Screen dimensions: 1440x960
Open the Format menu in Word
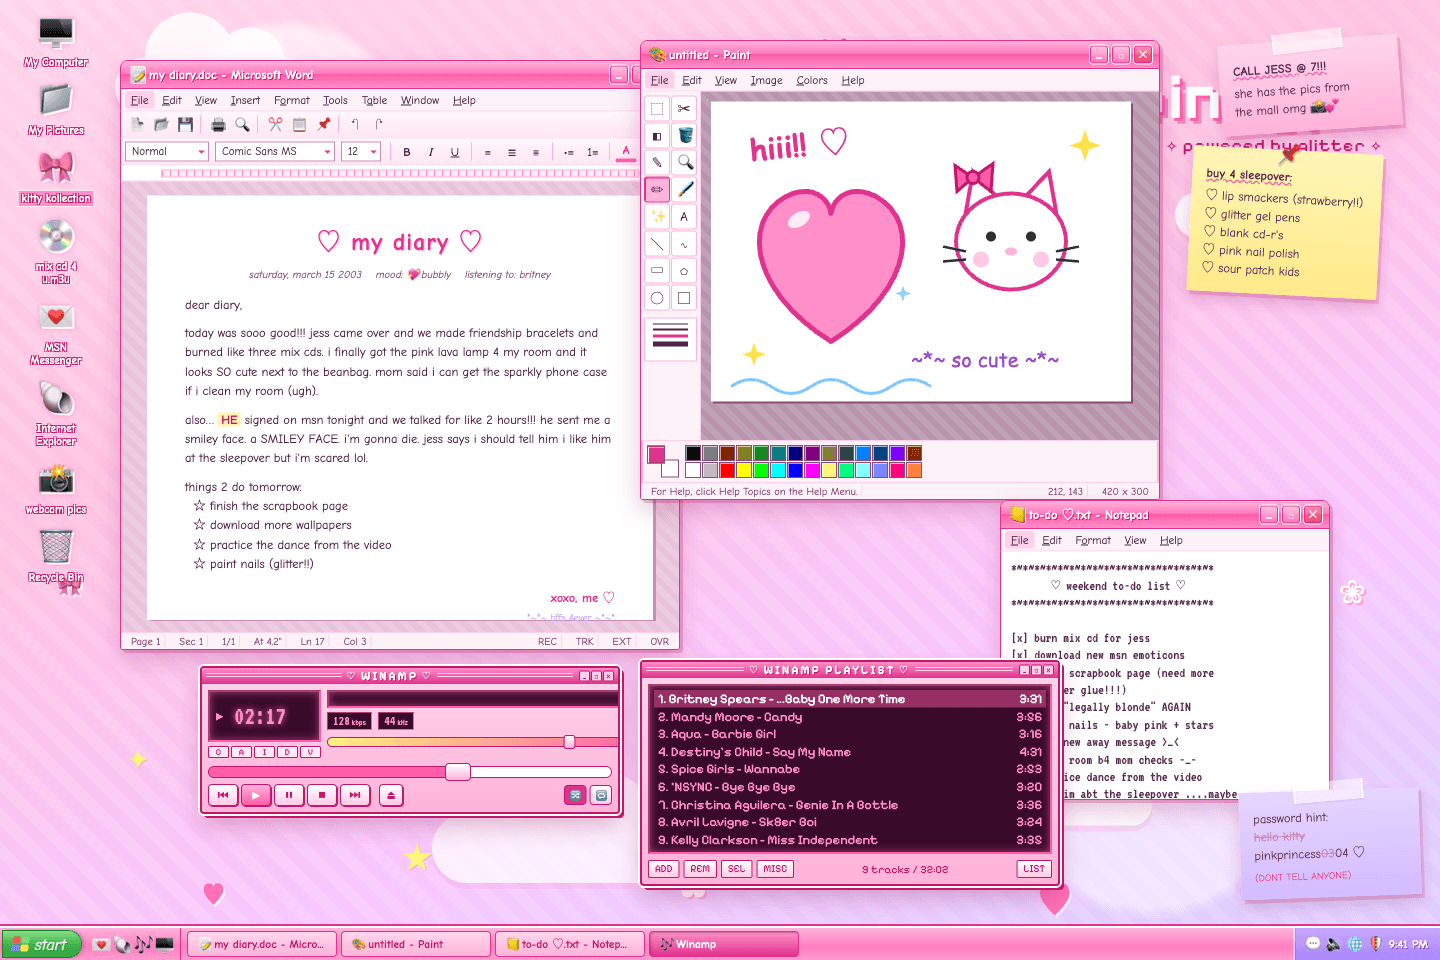[292, 100]
